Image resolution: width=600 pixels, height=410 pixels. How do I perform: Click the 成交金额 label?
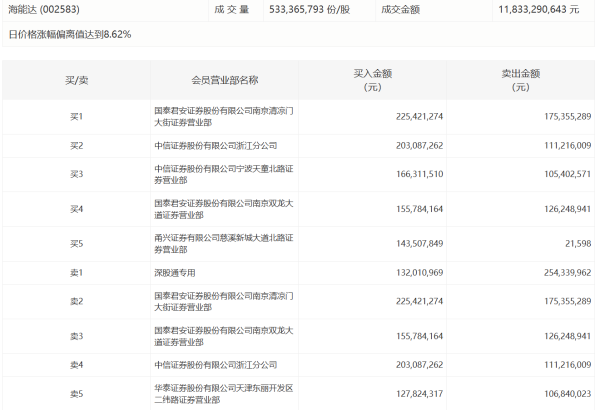point(401,10)
